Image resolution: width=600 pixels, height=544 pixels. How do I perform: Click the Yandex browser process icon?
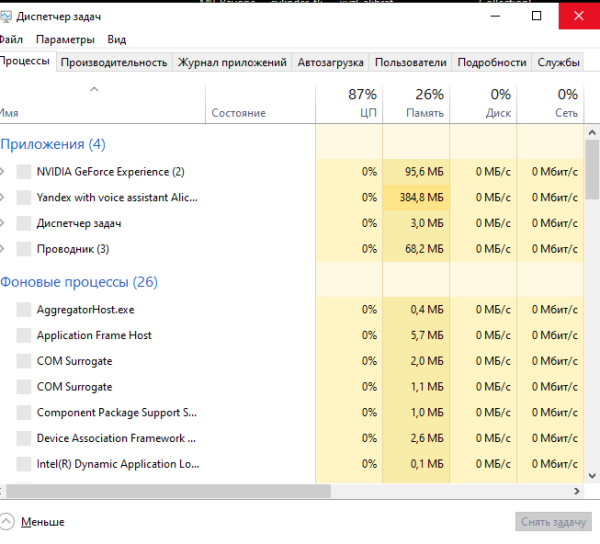click(24, 198)
